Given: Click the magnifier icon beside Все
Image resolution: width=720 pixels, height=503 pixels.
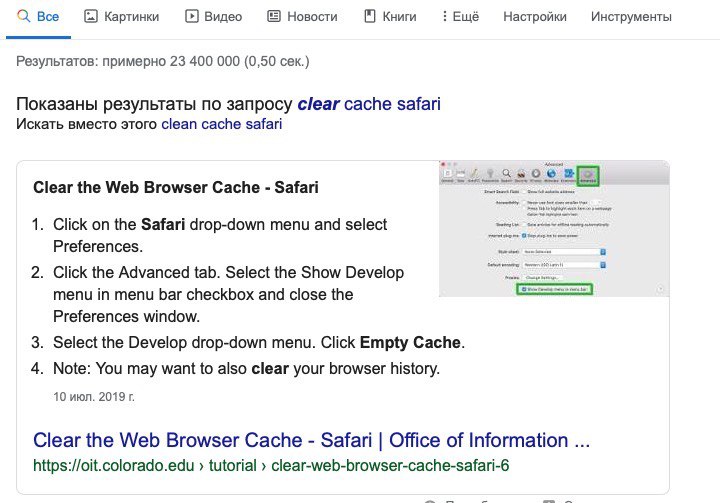Looking at the screenshot, I should tap(23, 17).
